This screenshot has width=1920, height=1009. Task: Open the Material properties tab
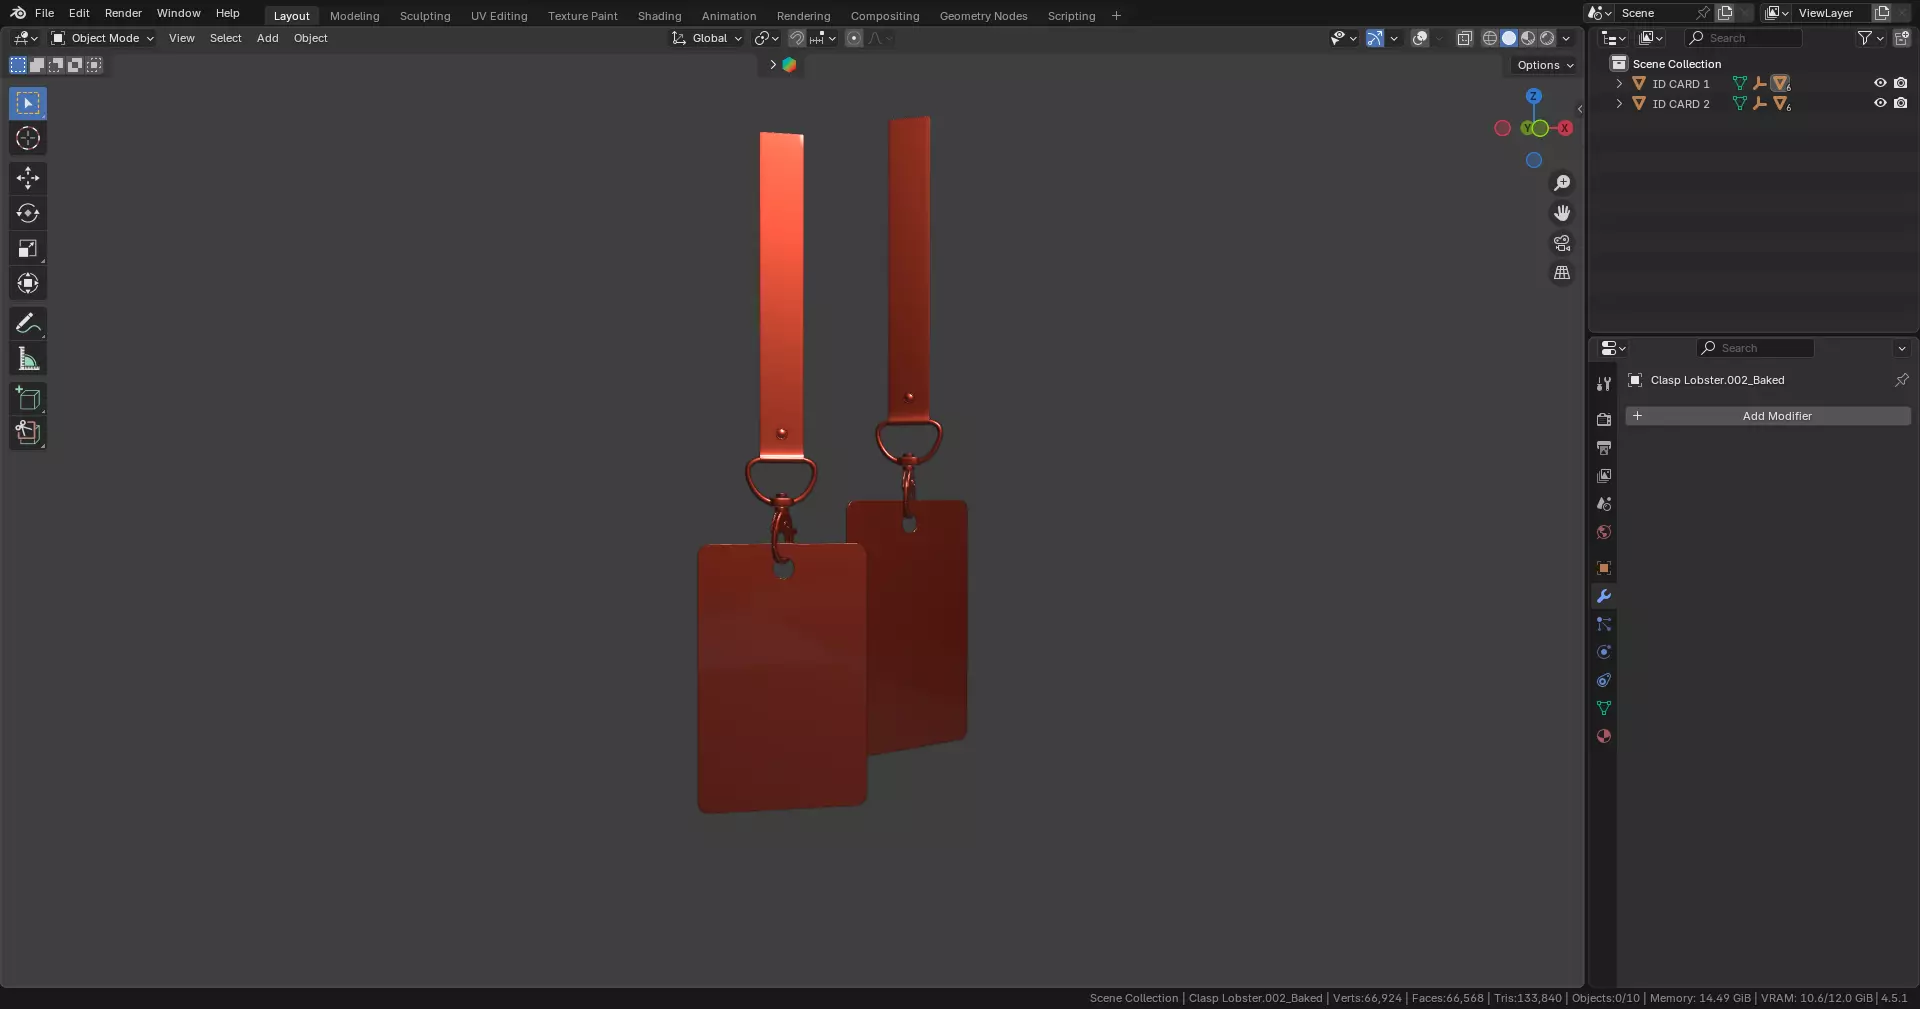pyautogui.click(x=1604, y=736)
